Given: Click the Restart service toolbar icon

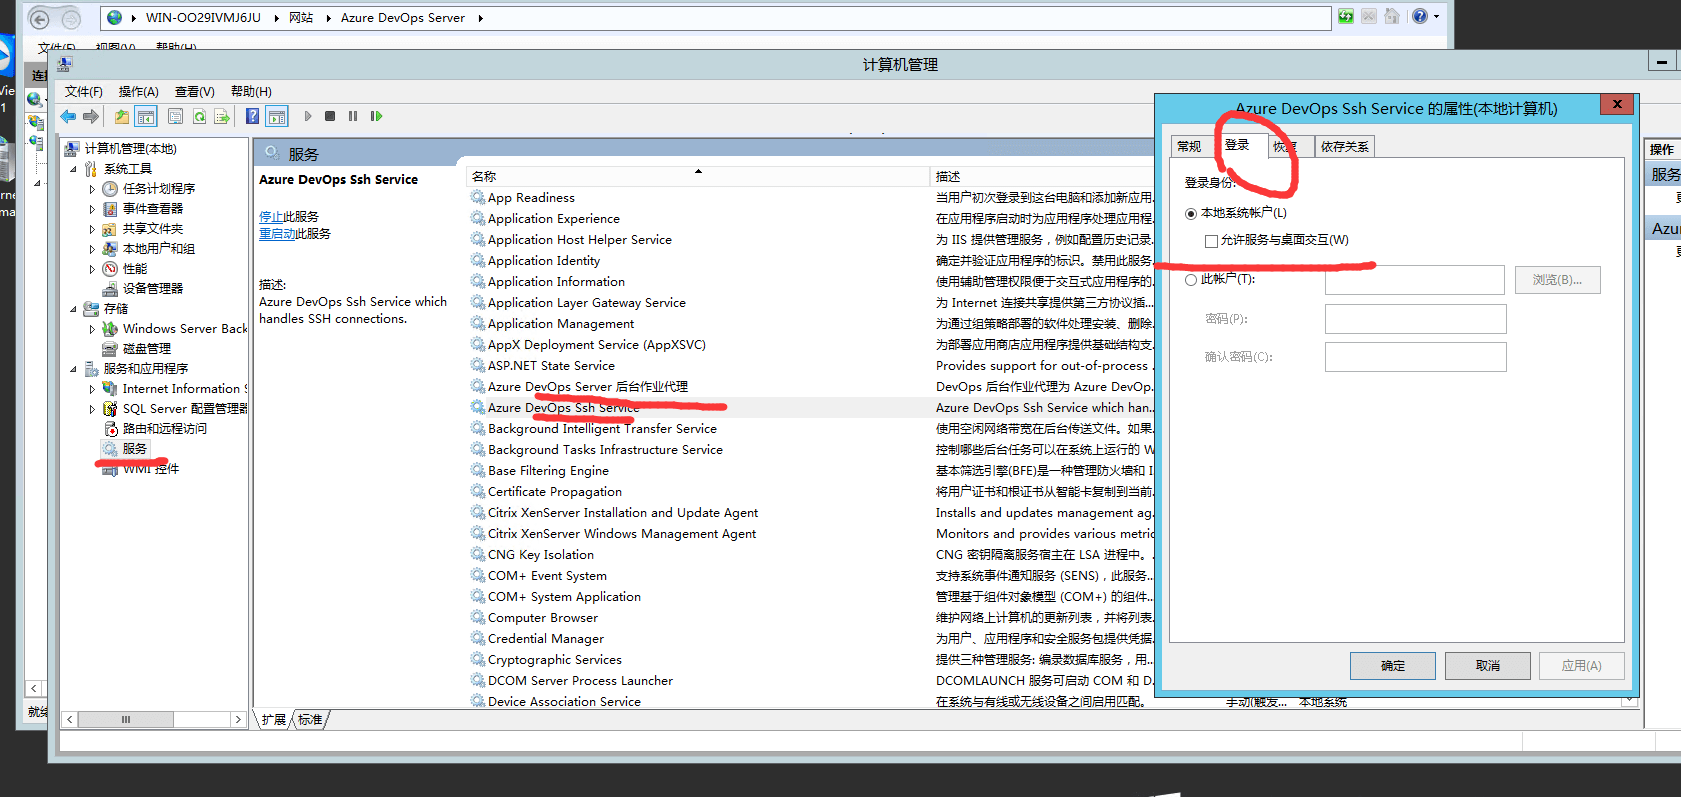Looking at the screenshot, I should [376, 117].
